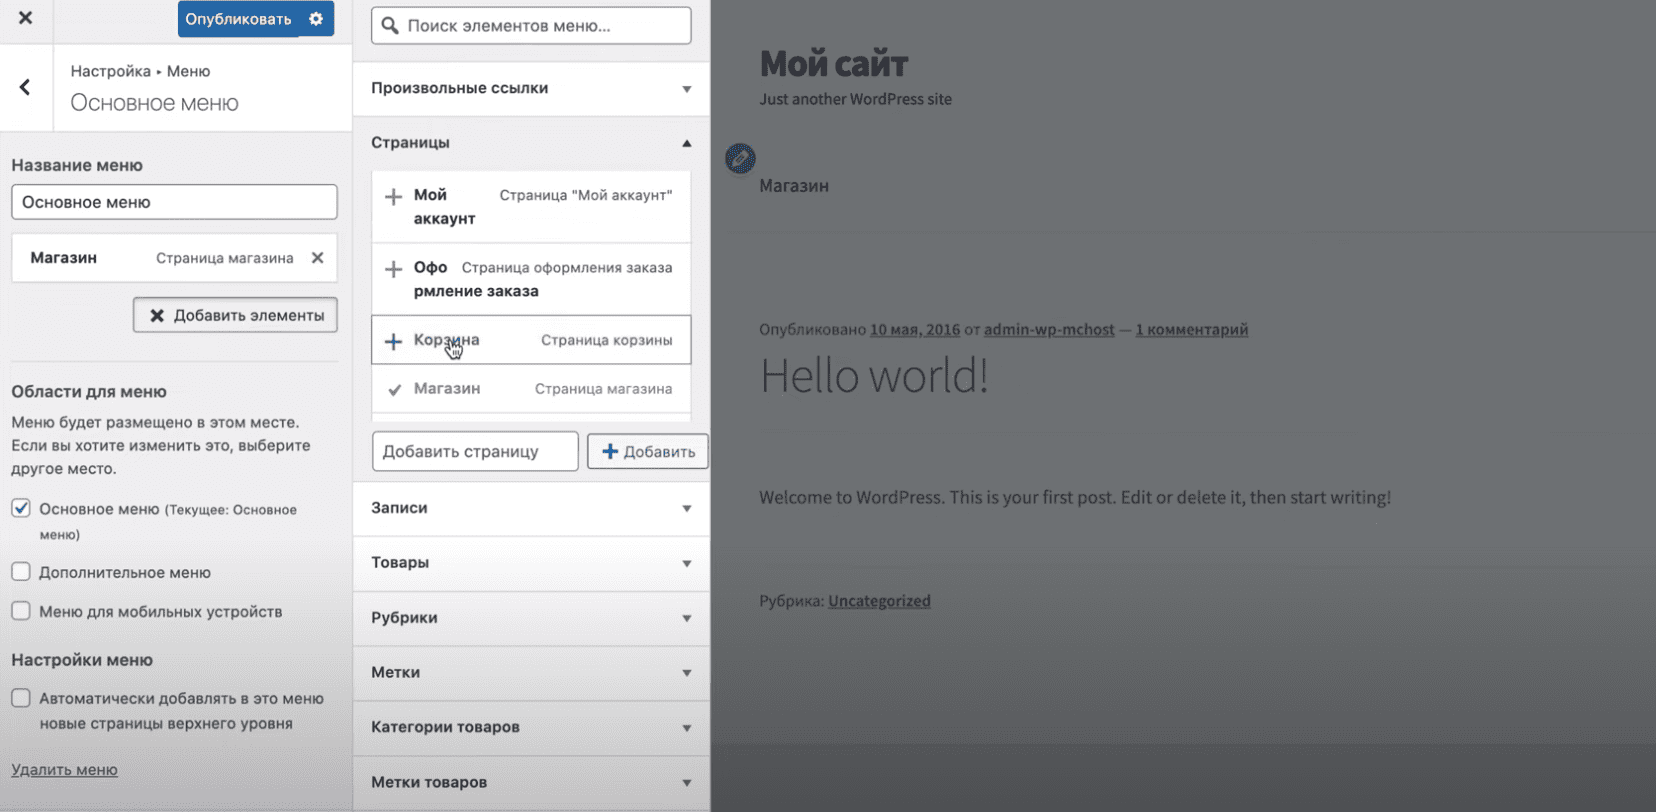Screen dimensions: 1656x812
Task: Expand Метки товаров section
Action: tap(531, 782)
